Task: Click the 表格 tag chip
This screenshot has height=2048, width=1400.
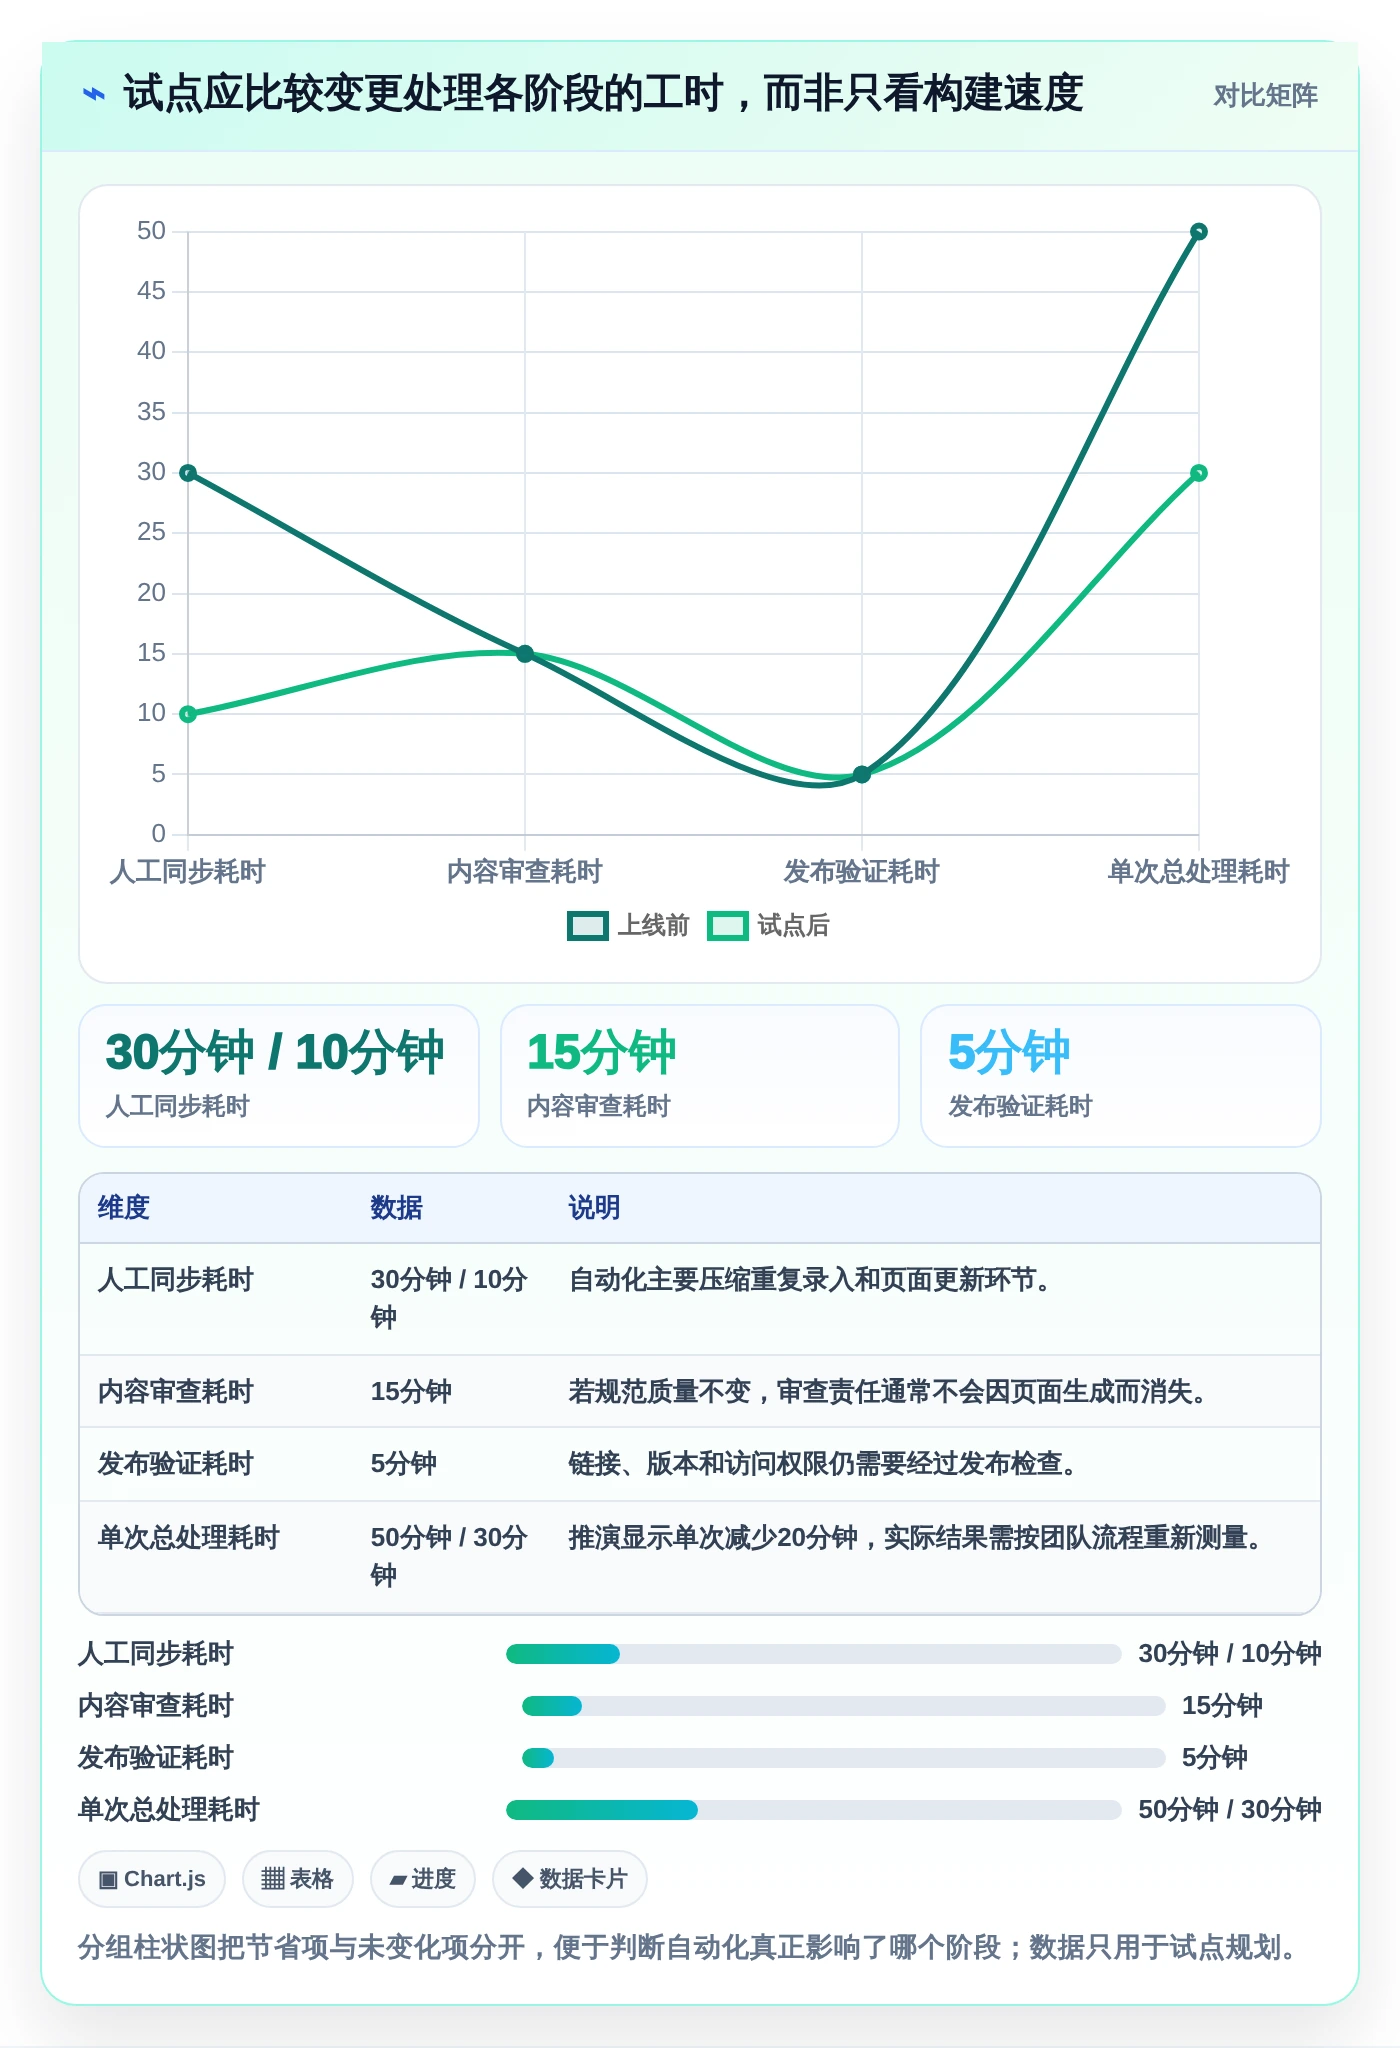Action: pyautogui.click(x=298, y=1879)
